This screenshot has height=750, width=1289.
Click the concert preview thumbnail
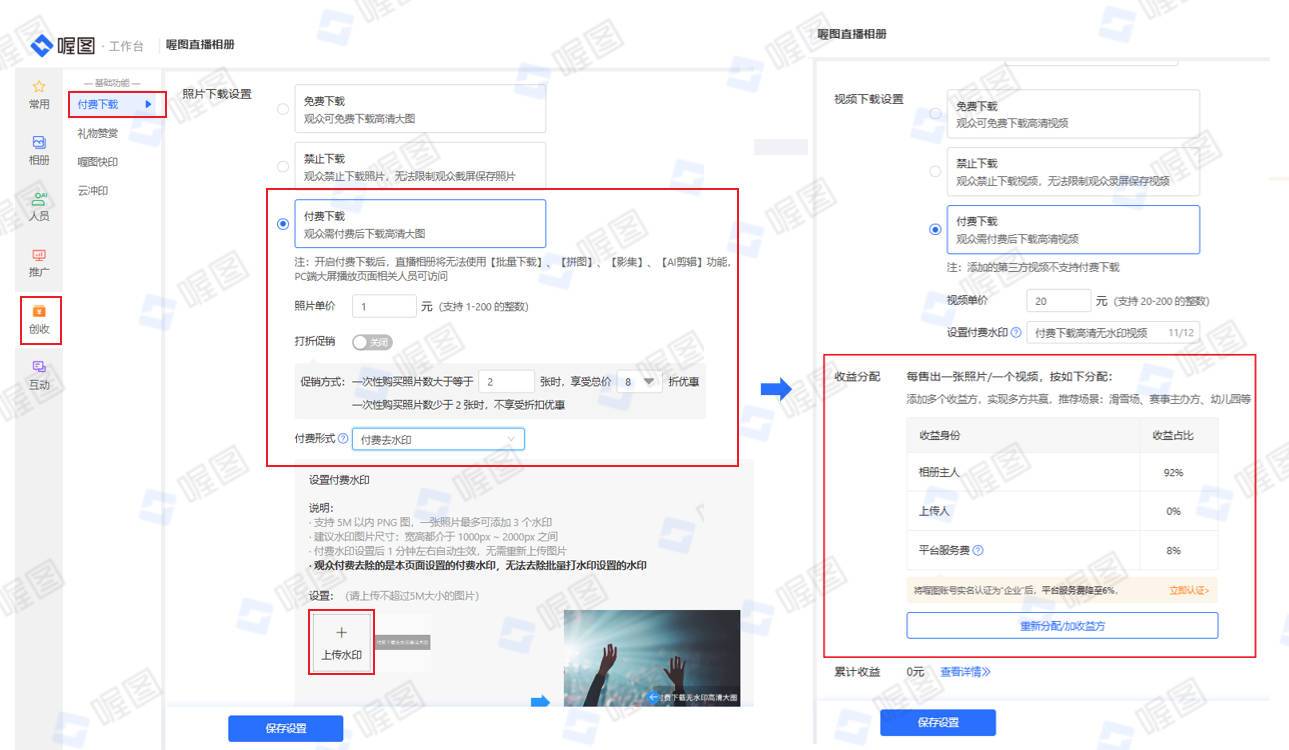[652, 658]
